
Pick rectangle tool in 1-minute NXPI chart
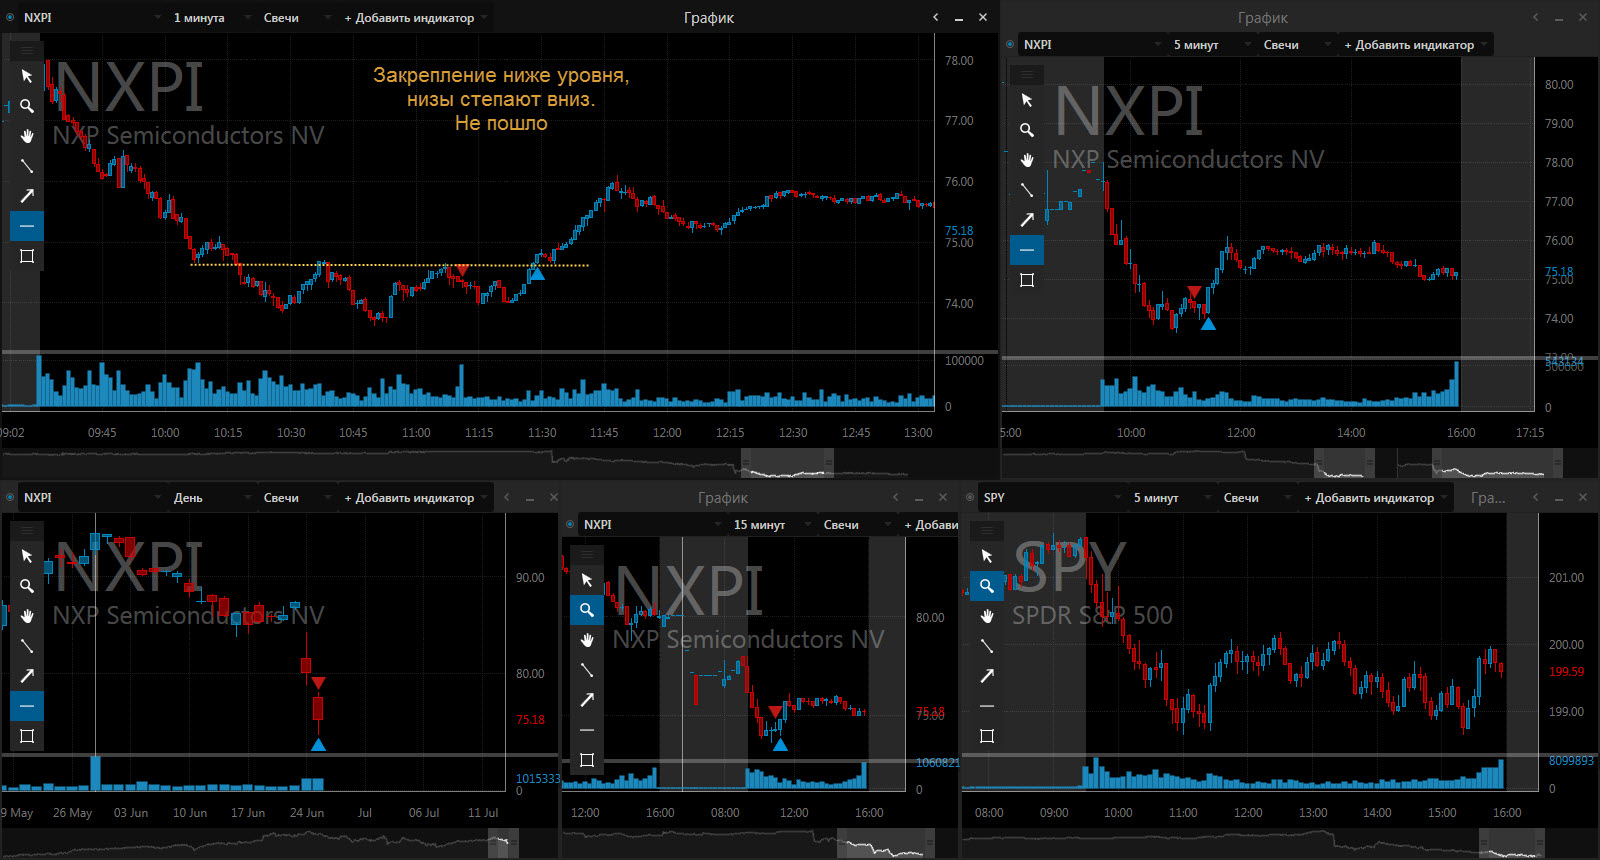coord(27,256)
